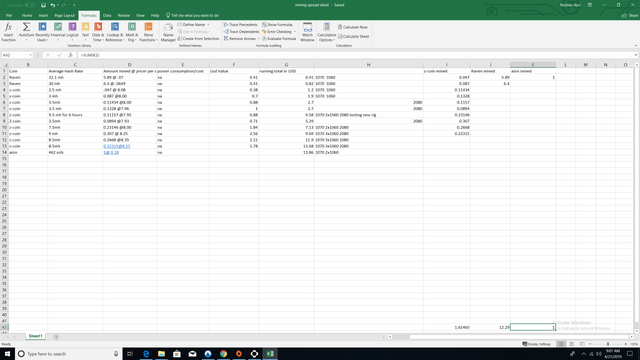The image size is (640, 360).
Task: Click the Name Box showing K42
Action: tap(17, 55)
